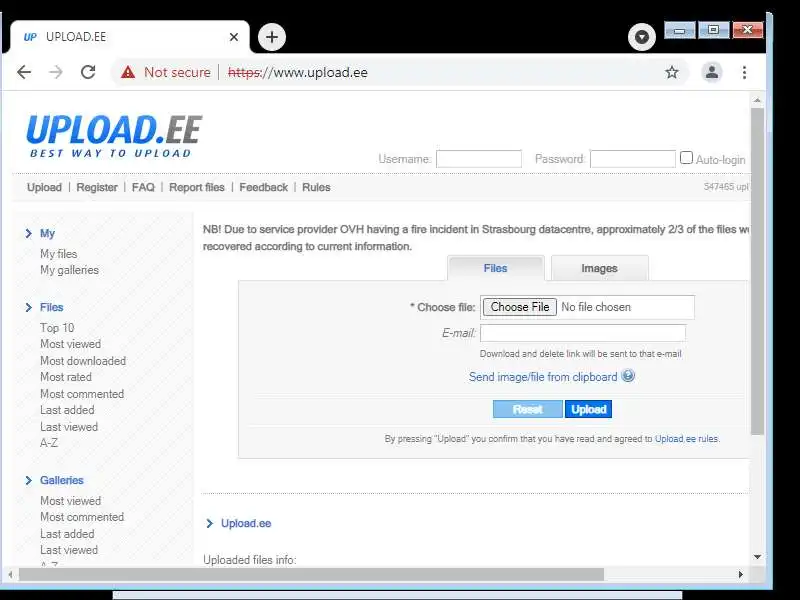Open Most commented under Galleries

[82, 517]
